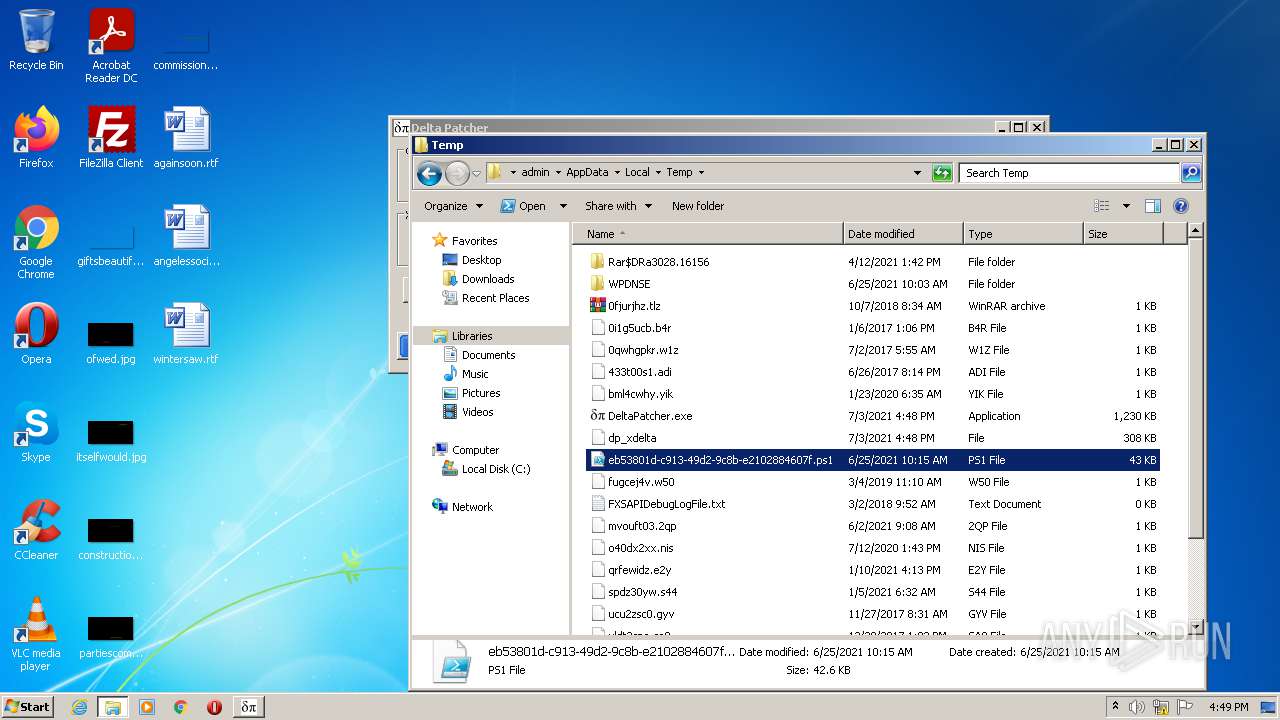Expand the Local breadcrumb dropdown arrow
1280x720 pixels.
pos(657,173)
